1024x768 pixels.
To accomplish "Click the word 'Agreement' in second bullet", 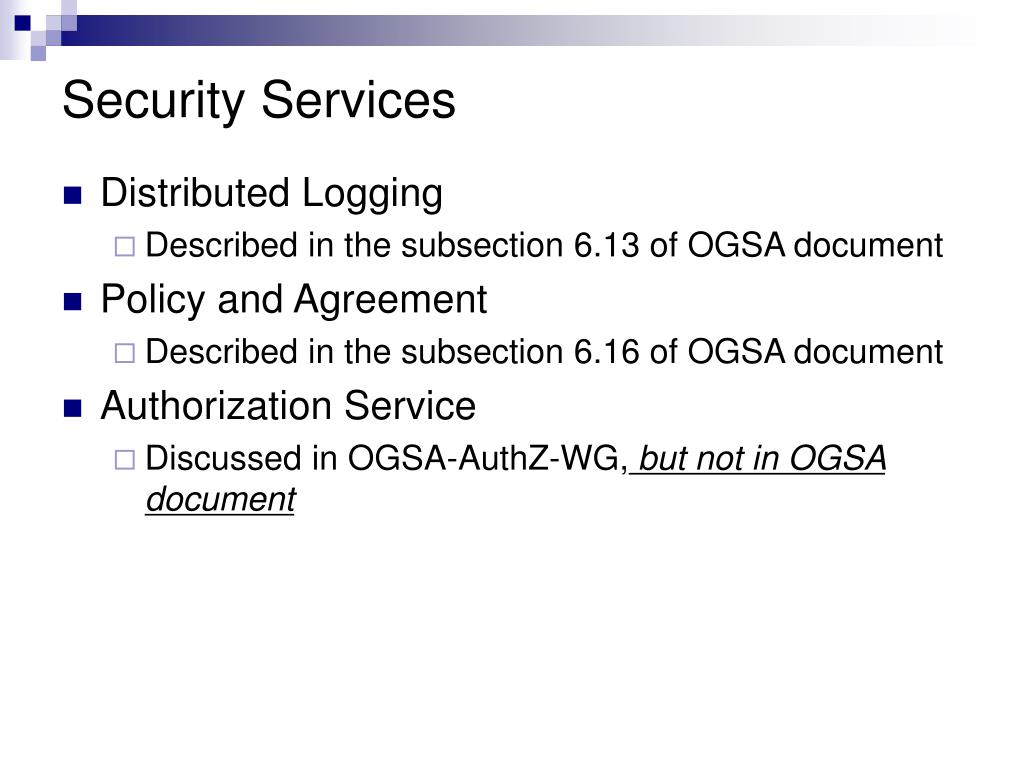I will (x=391, y=300).
